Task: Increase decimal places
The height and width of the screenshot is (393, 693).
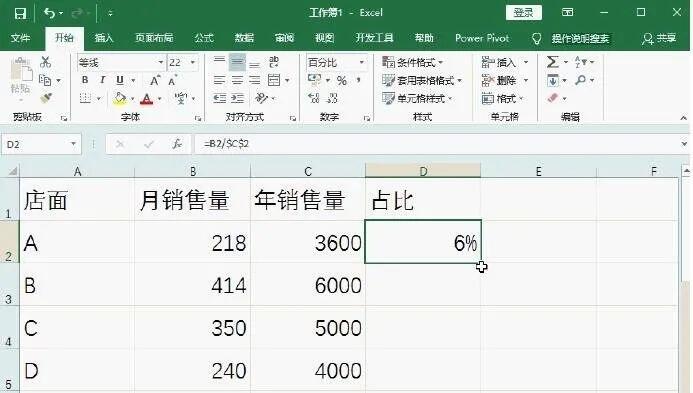Action: [314, 98]
